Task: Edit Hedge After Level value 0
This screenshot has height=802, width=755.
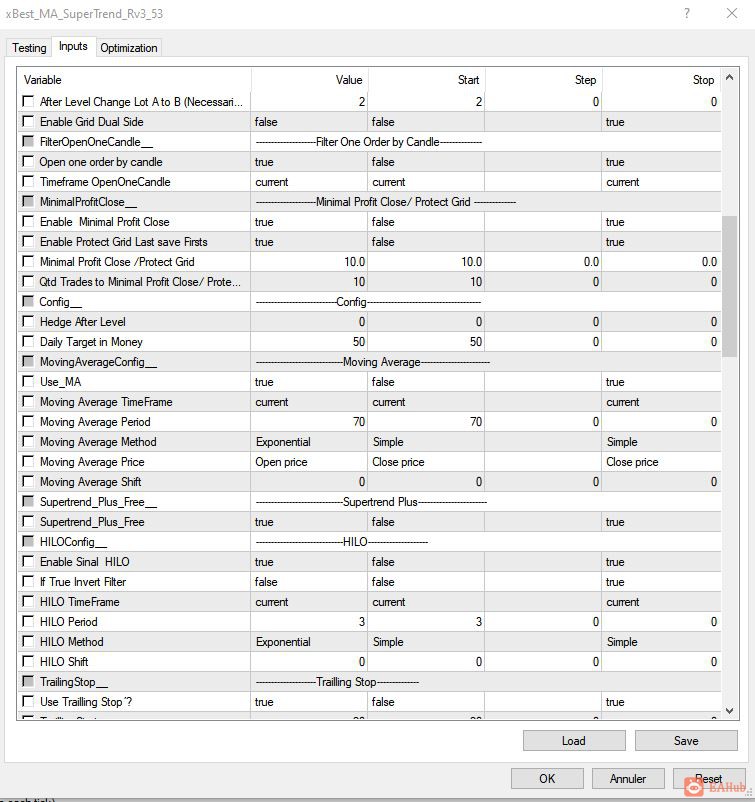Action: click(309, 322)
